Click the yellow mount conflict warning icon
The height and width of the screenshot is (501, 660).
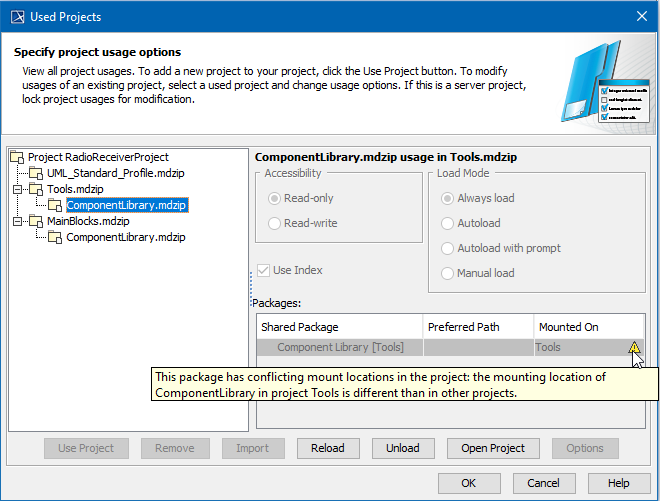(634, 348)
